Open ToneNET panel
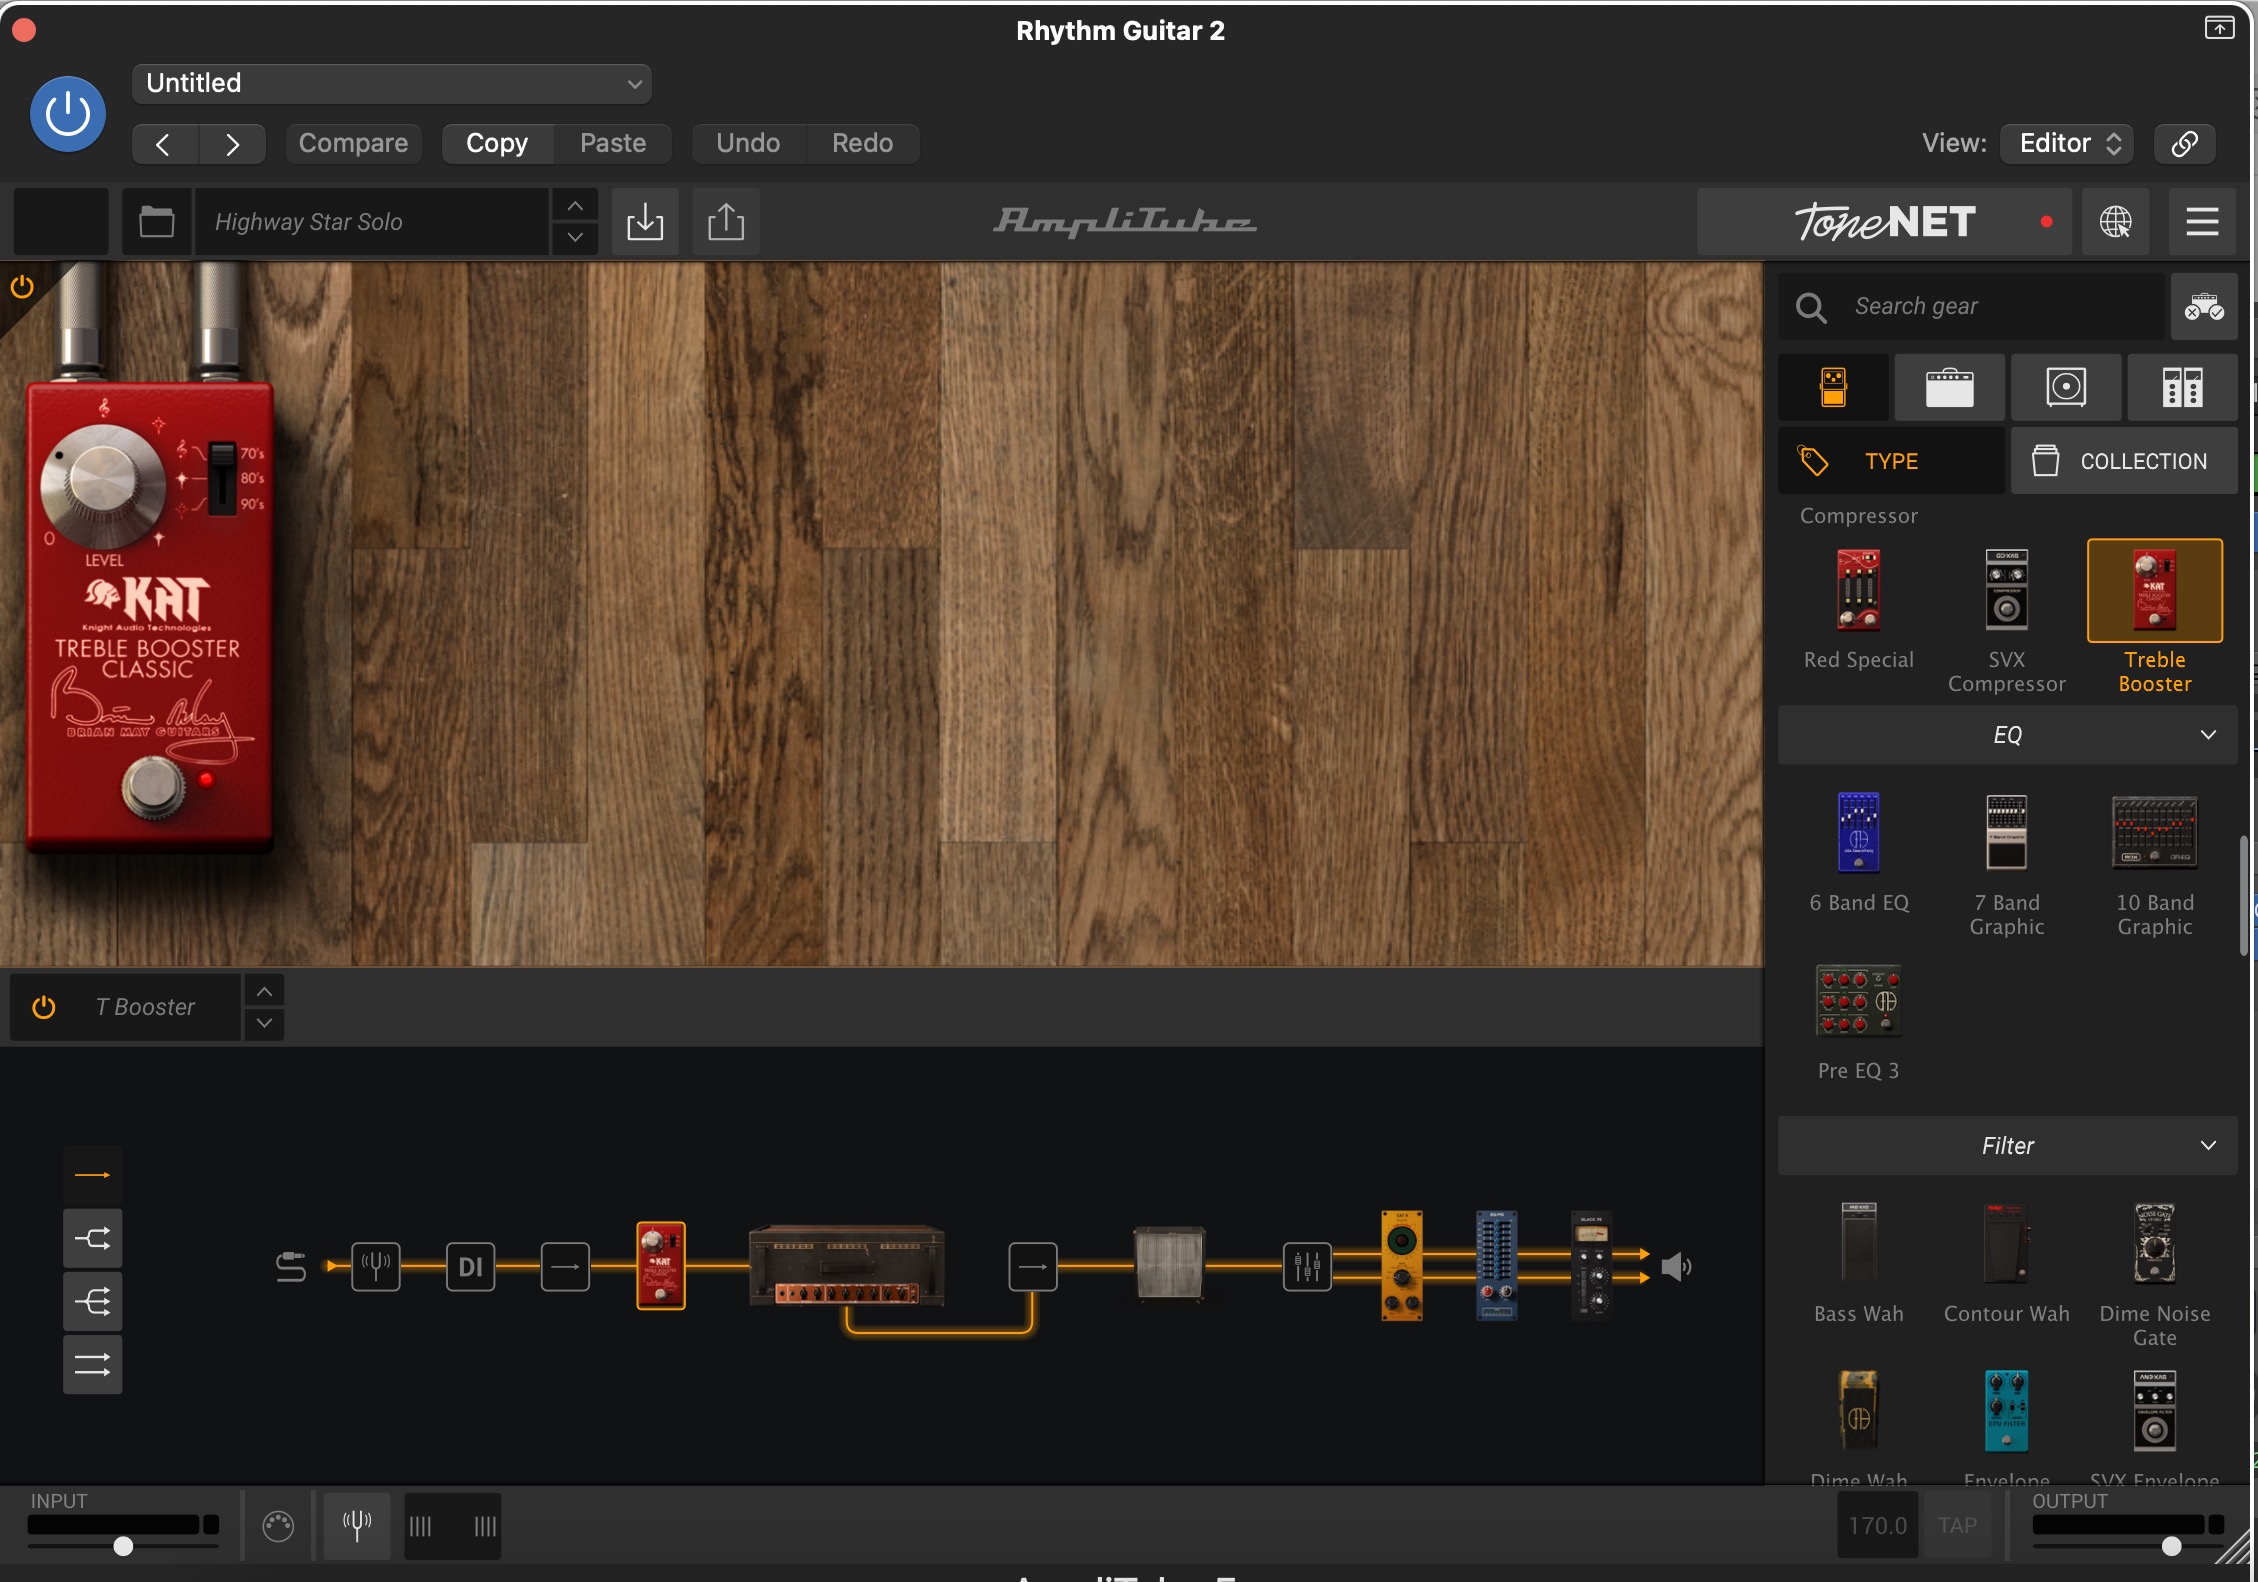The height and width of the screenshot is (1582, 2258). [x=1884, y=222]
